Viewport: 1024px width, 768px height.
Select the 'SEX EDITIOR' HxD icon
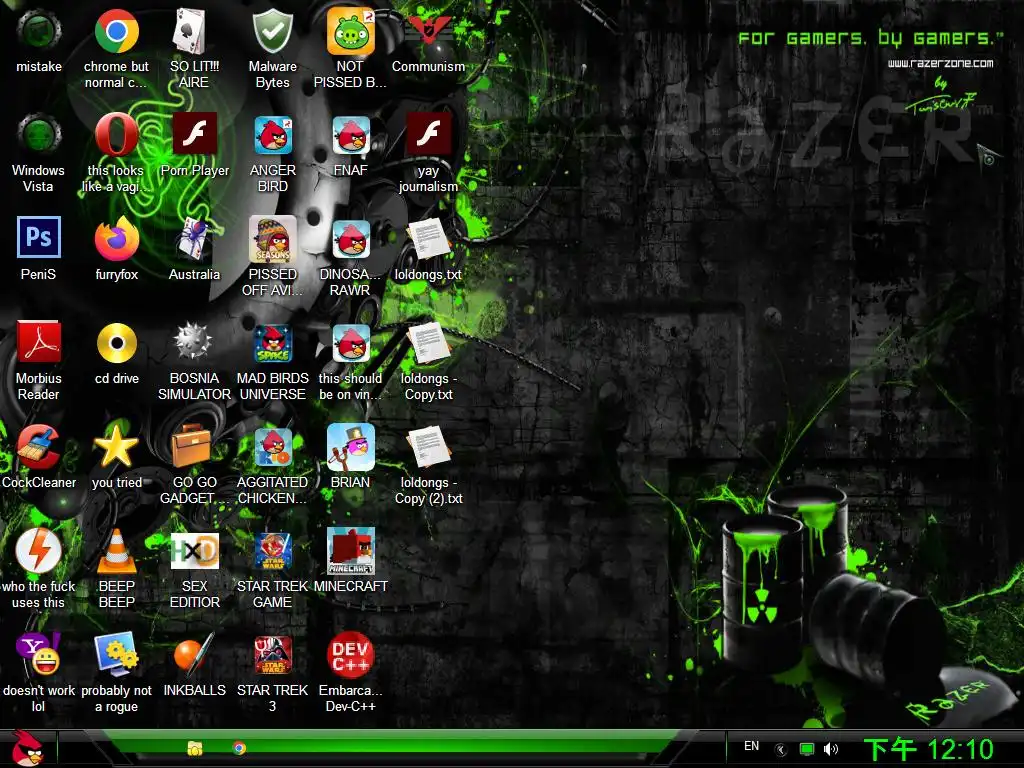(194, 550)
